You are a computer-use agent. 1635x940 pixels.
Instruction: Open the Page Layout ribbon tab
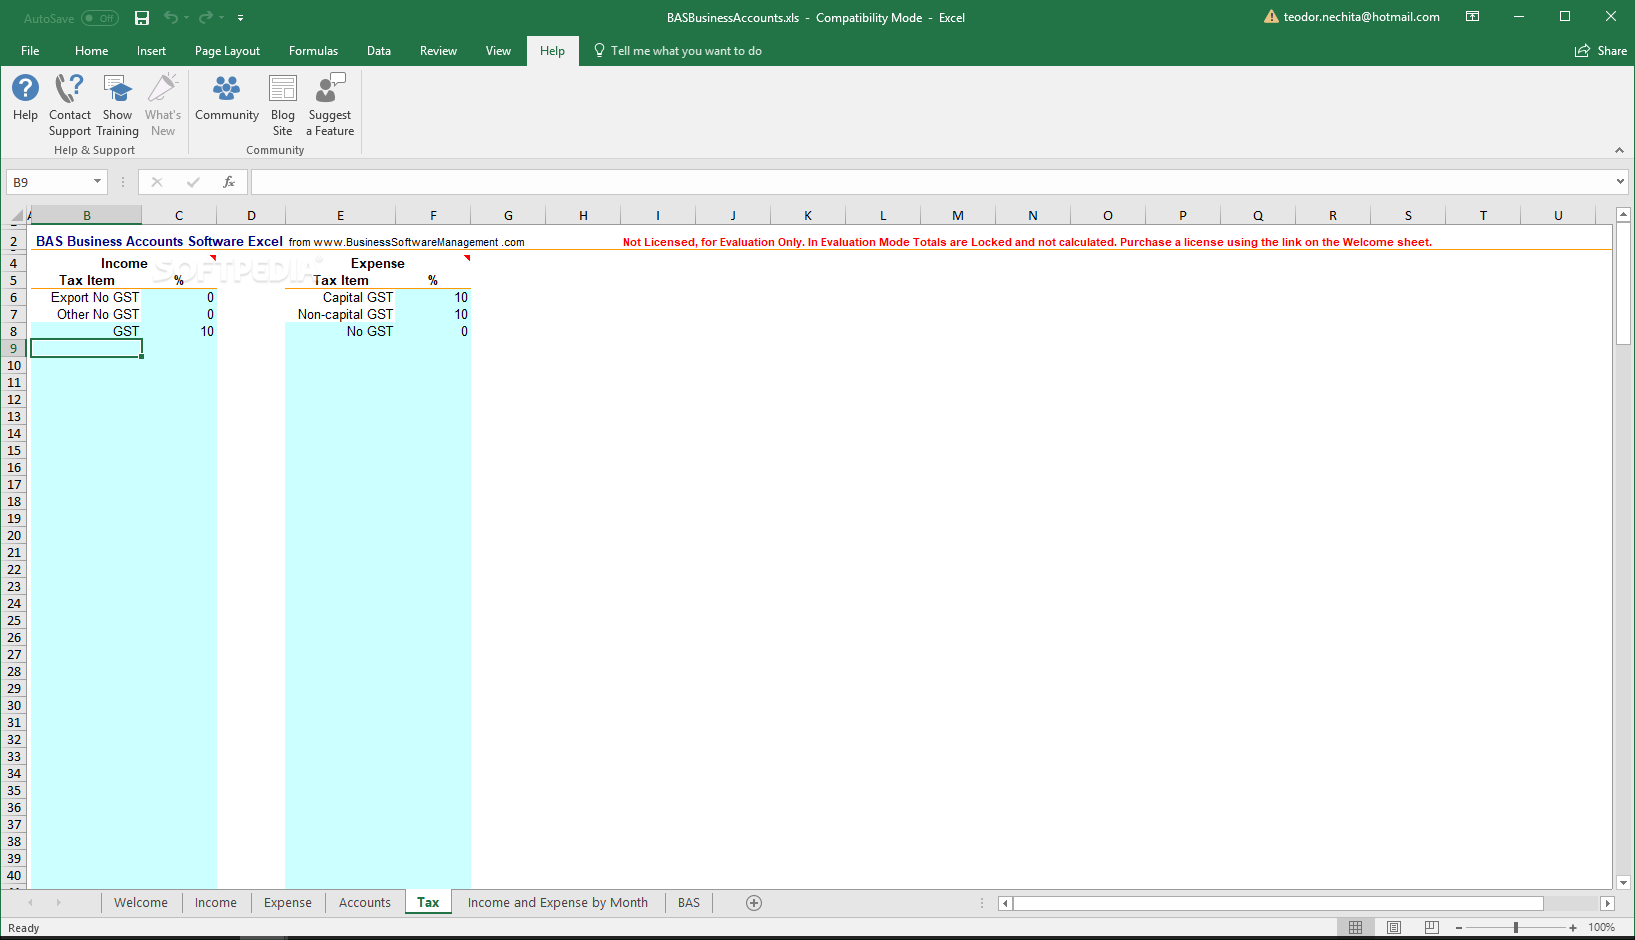click(x=227, y=51)
